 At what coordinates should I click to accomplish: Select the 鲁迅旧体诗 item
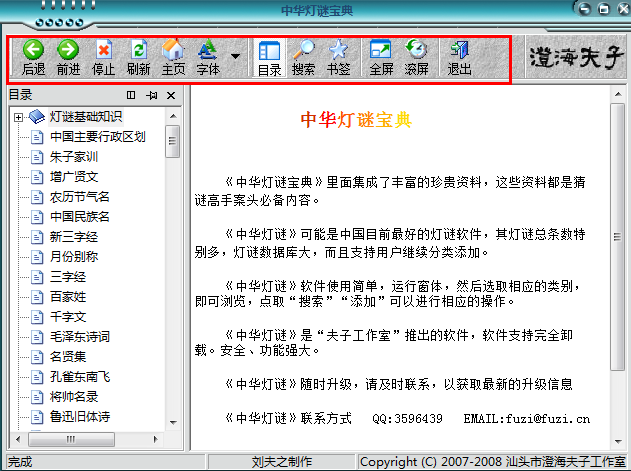[80, 417]
